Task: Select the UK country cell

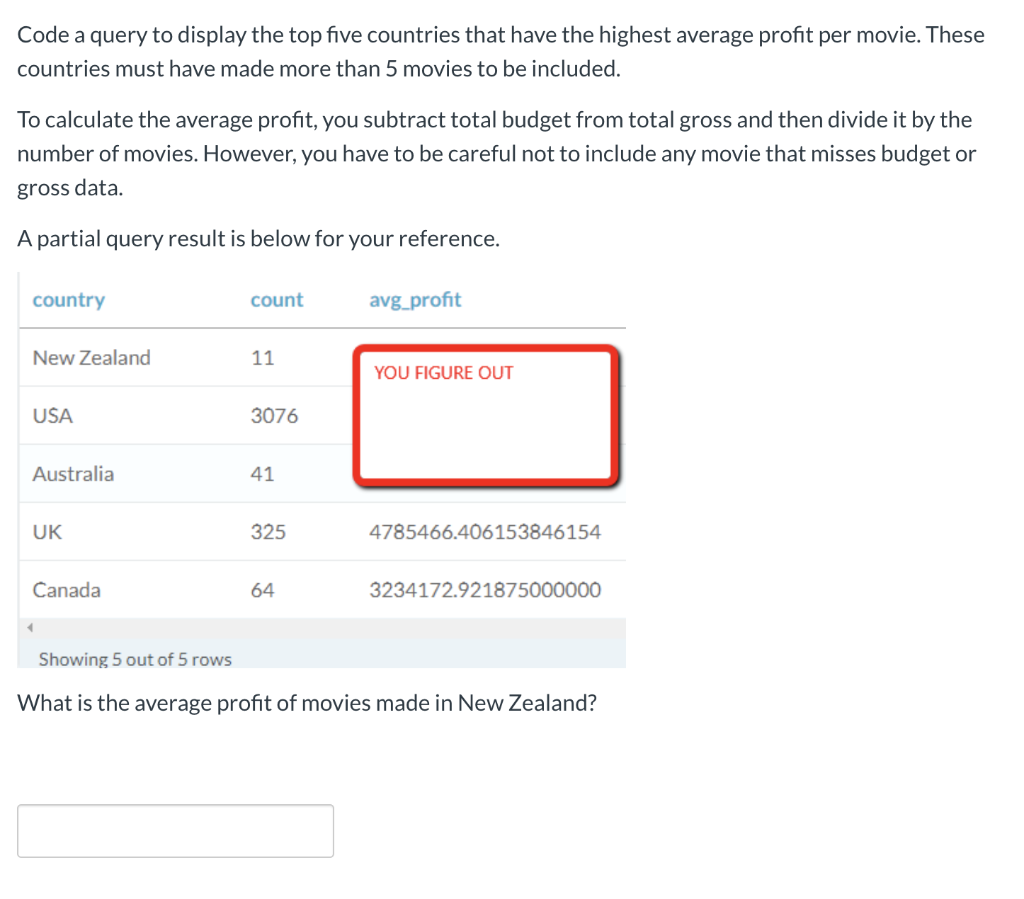Action: [47, 532]
